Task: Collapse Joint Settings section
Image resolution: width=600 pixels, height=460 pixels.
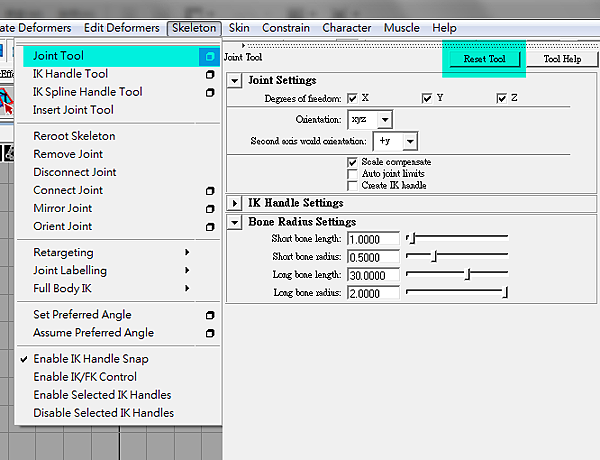Action: point(235,81)
